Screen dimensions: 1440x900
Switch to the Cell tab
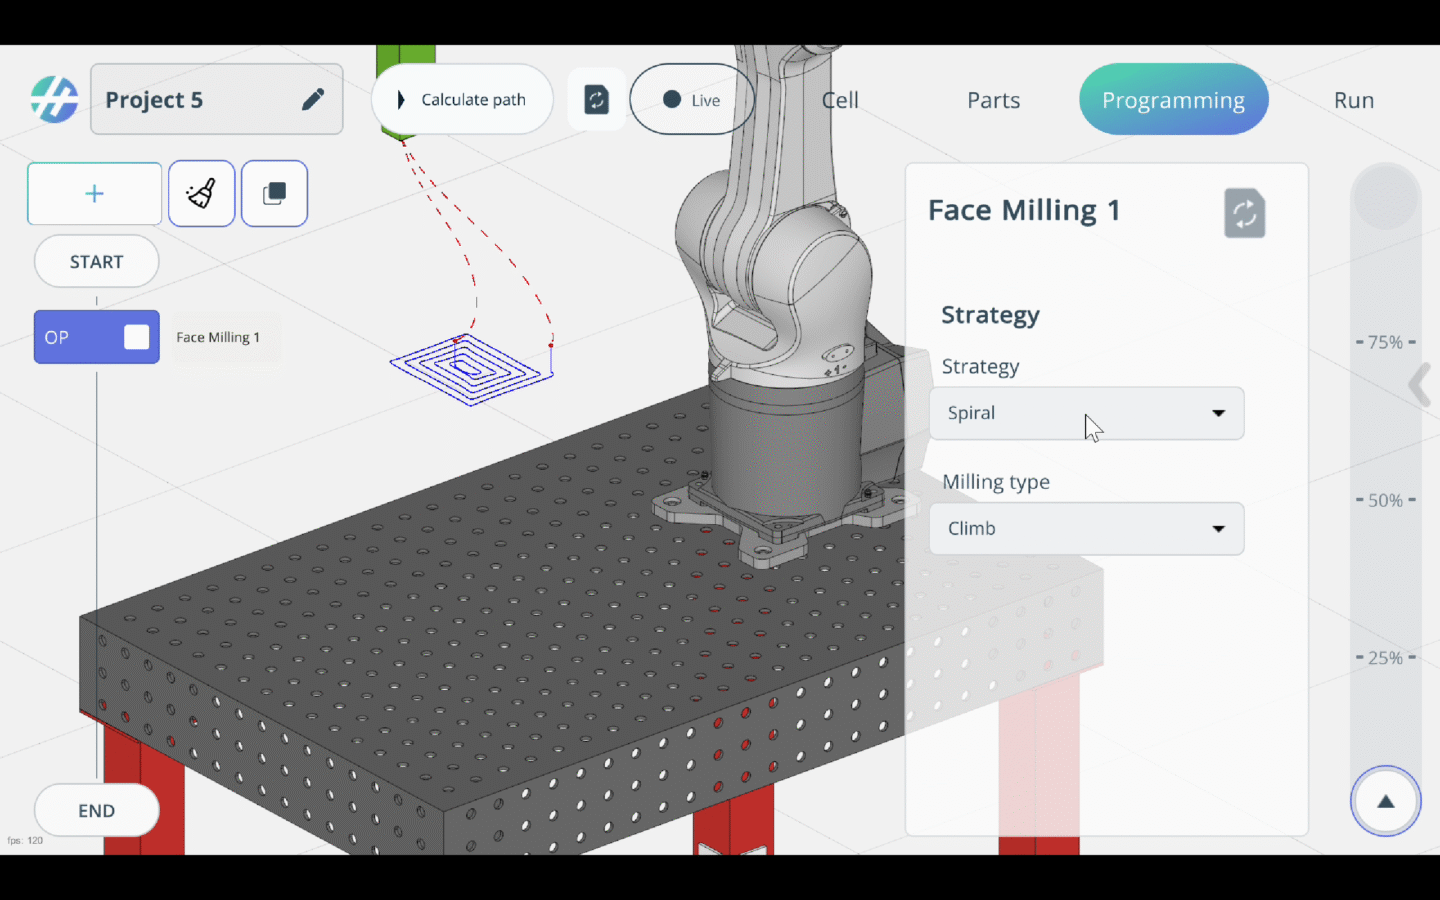tap(839, 99)
